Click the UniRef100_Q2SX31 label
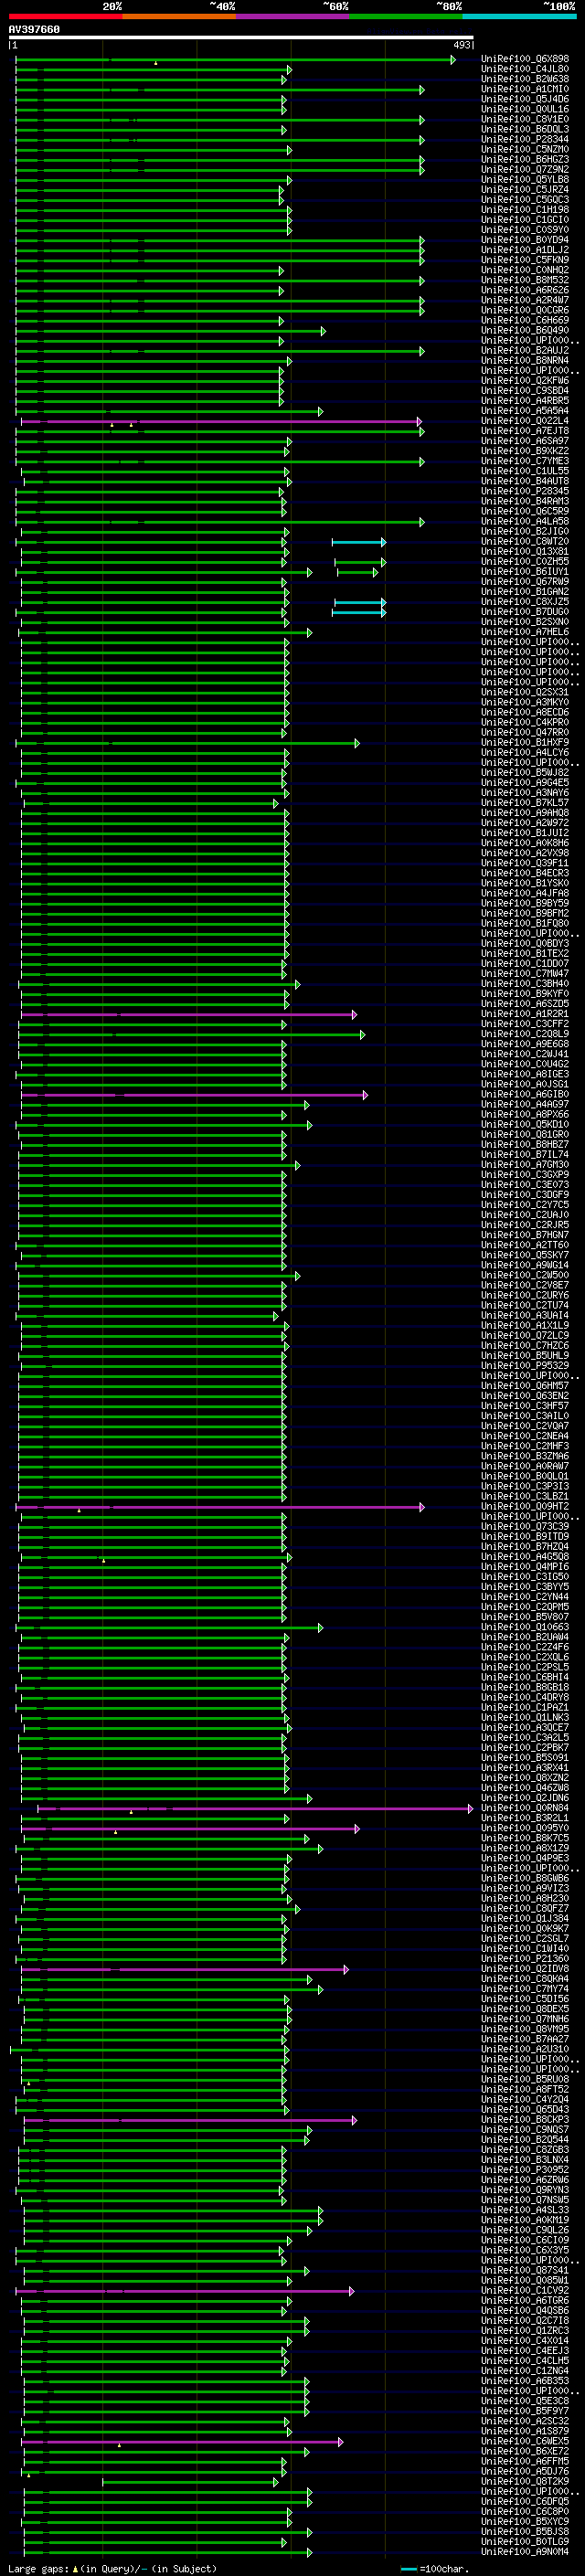 click(525, 692)
